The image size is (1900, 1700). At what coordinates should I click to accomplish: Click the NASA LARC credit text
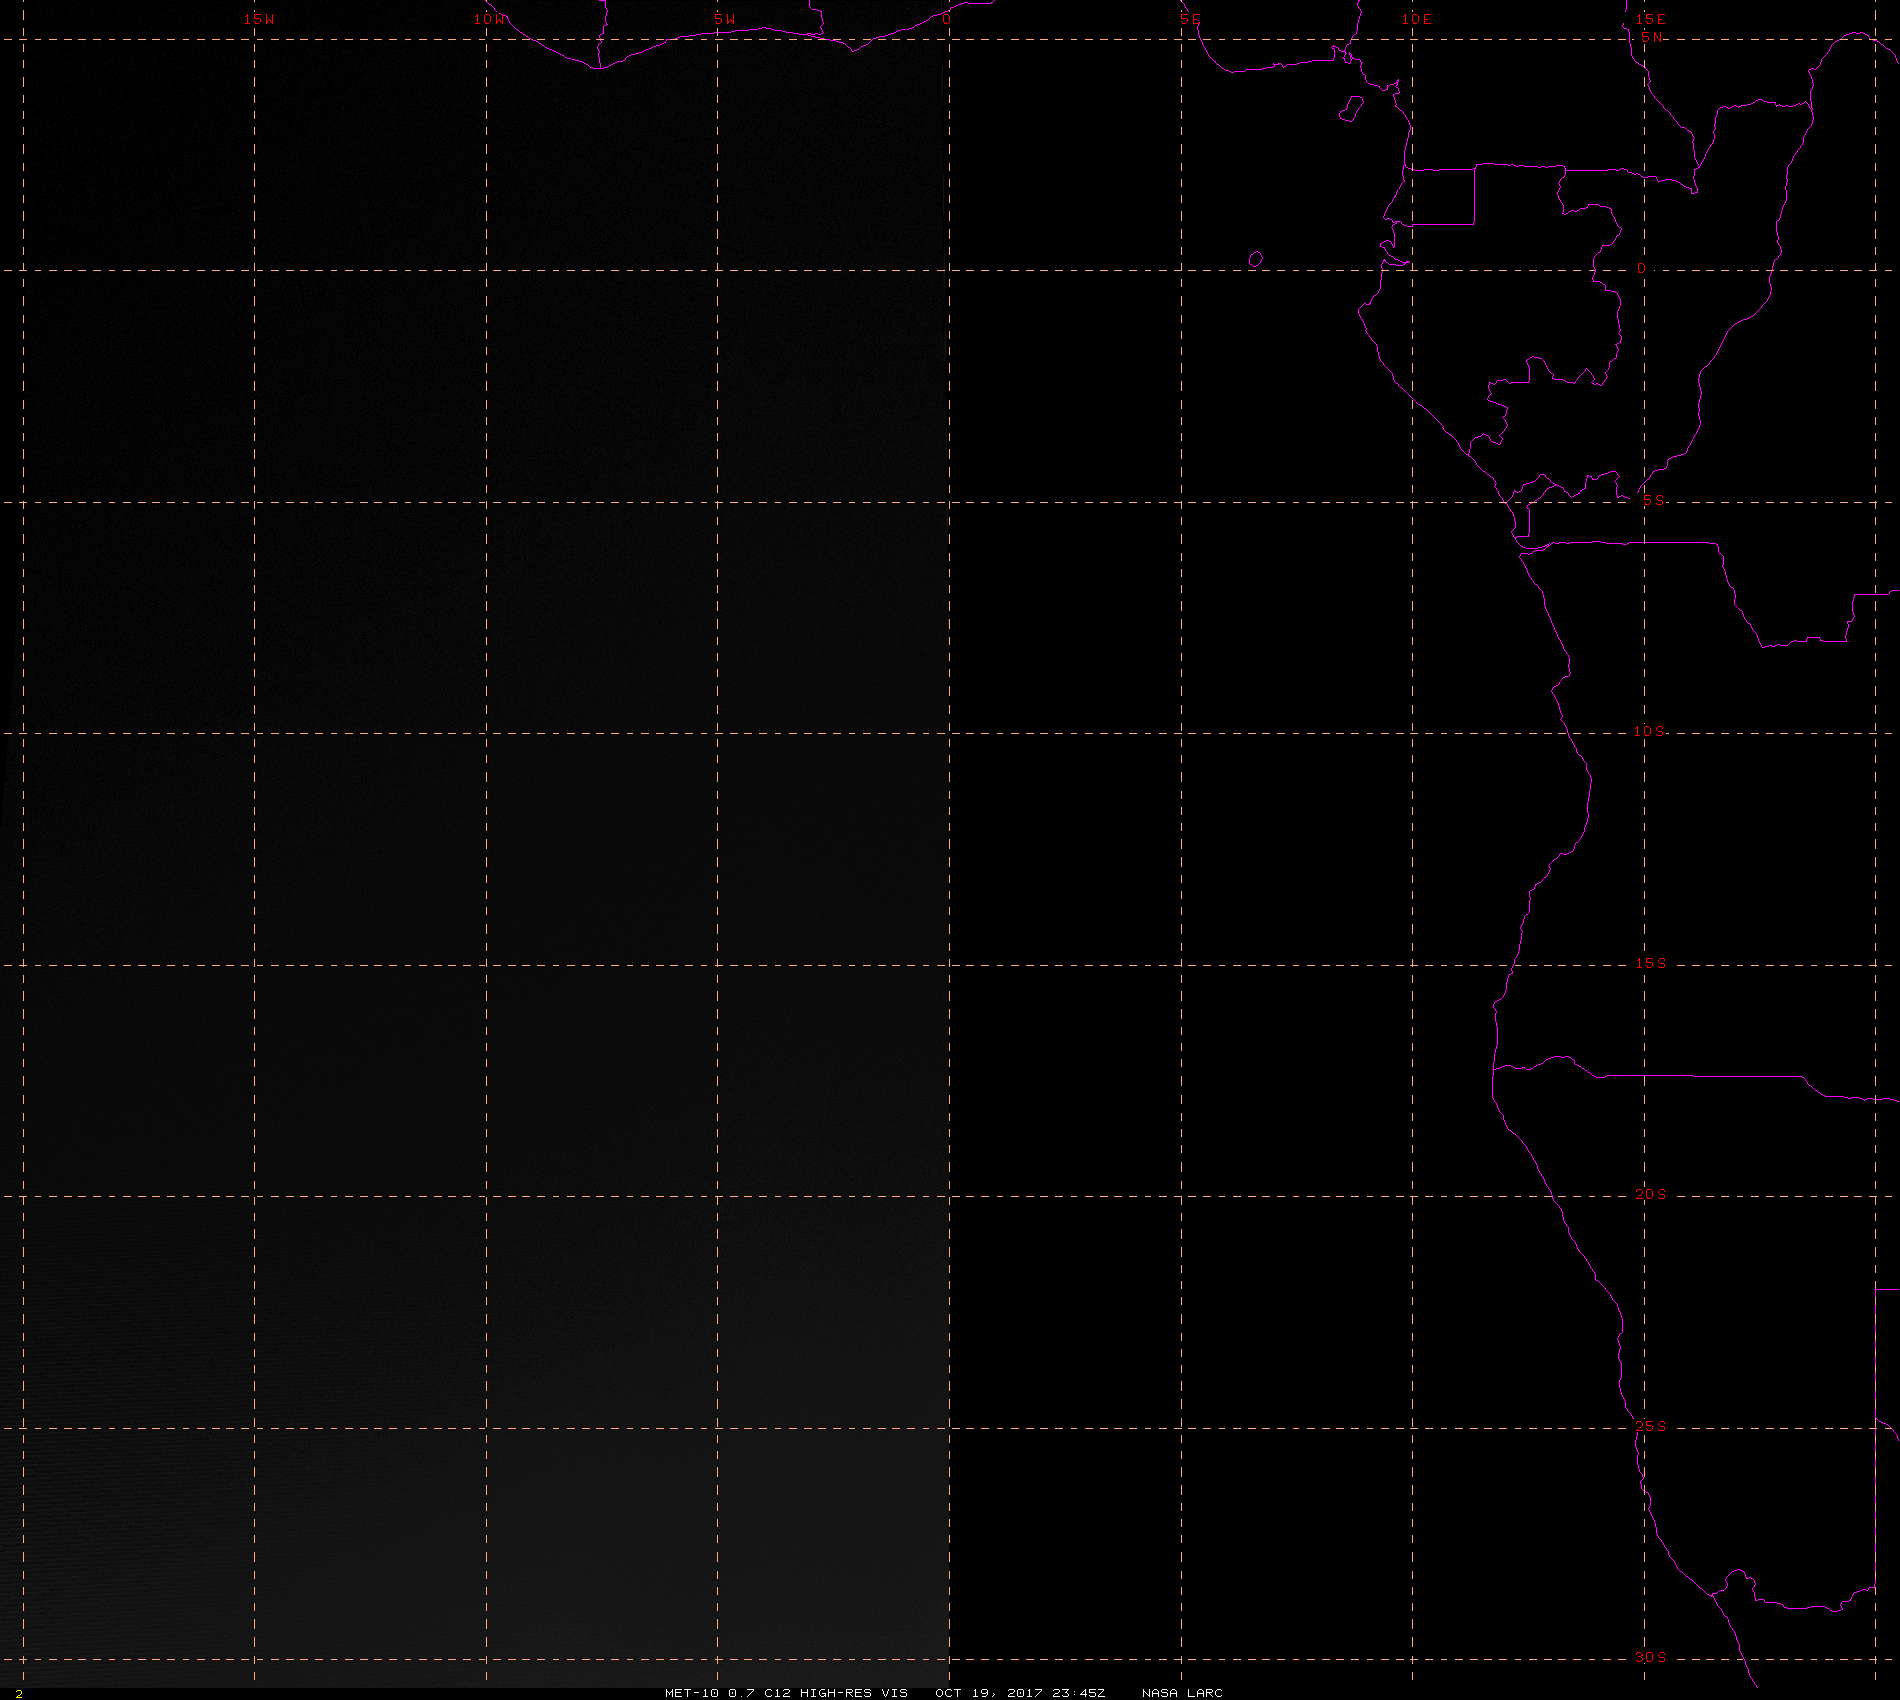pyautogui.click(x=1182, y=1692)
